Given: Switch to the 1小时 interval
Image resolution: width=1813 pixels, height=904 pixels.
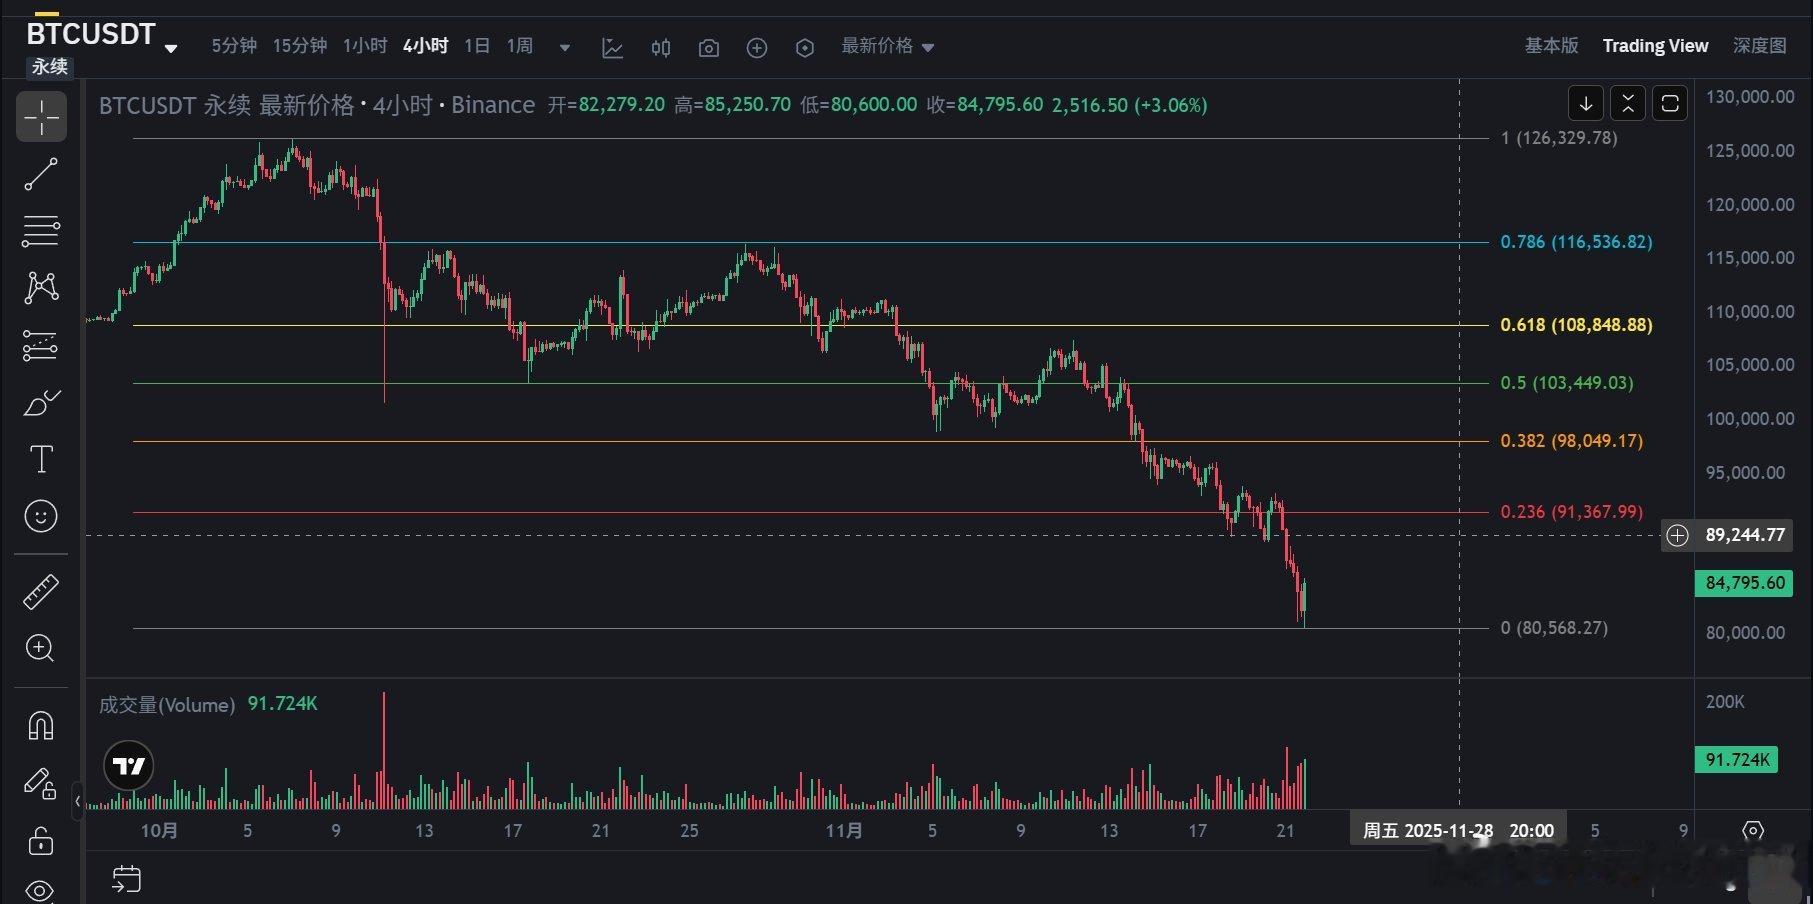Looking at the screenshot, I should click(364, 46).
